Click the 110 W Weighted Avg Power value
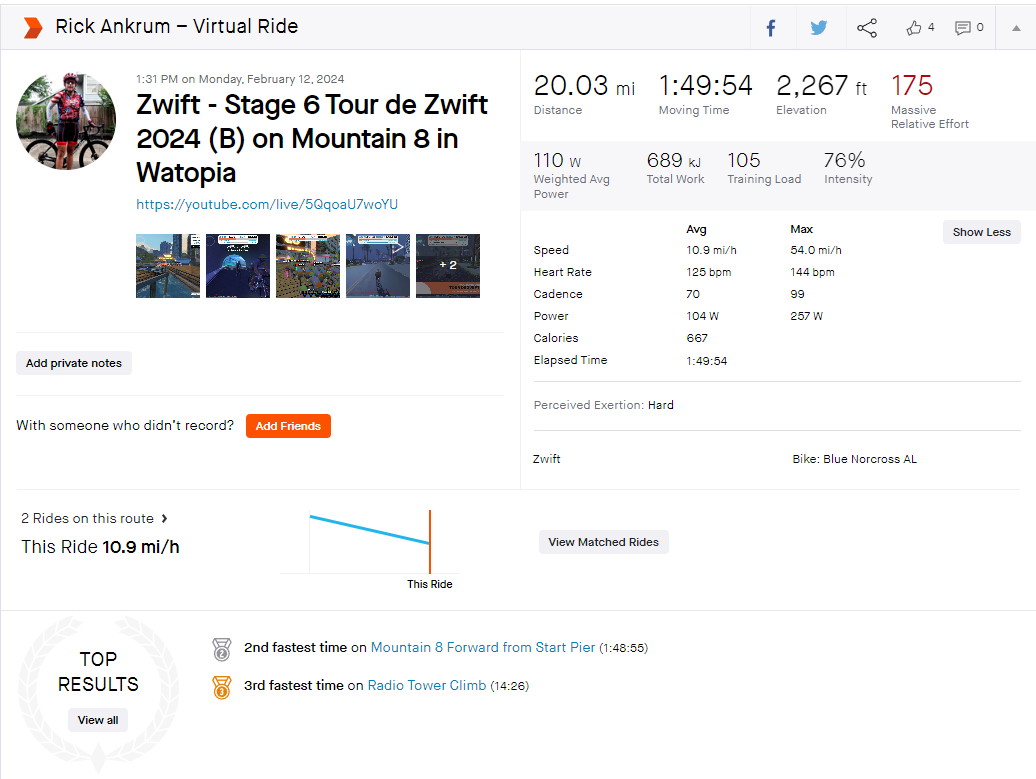The width and height of the screenshot is (1036, 779). click(557, 161)
